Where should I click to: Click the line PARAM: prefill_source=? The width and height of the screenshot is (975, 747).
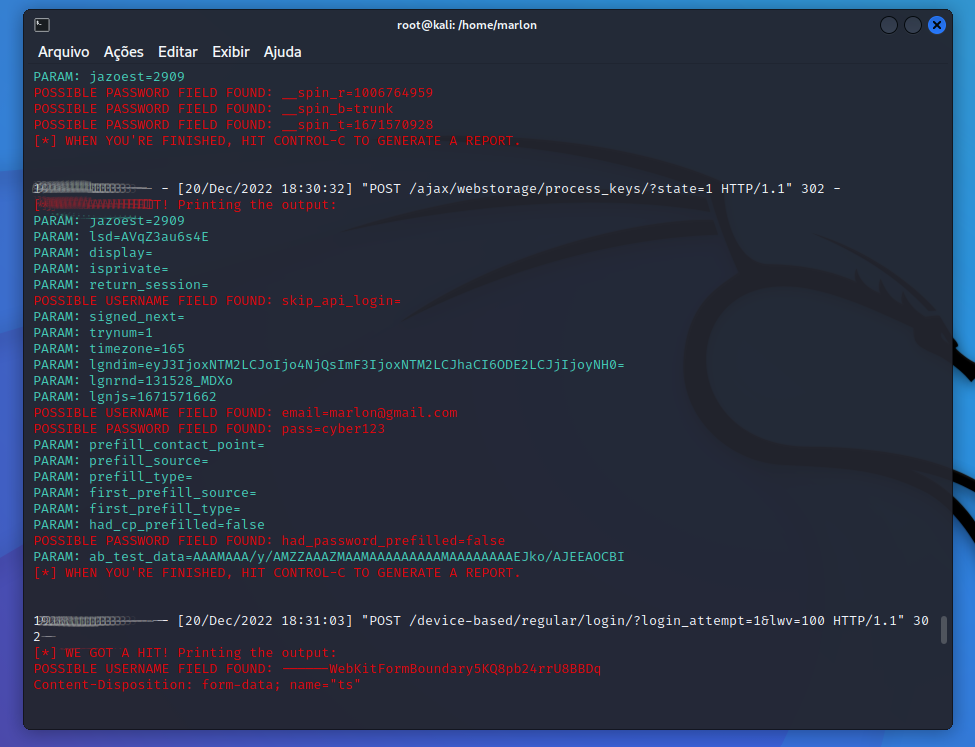pos(121,461)
